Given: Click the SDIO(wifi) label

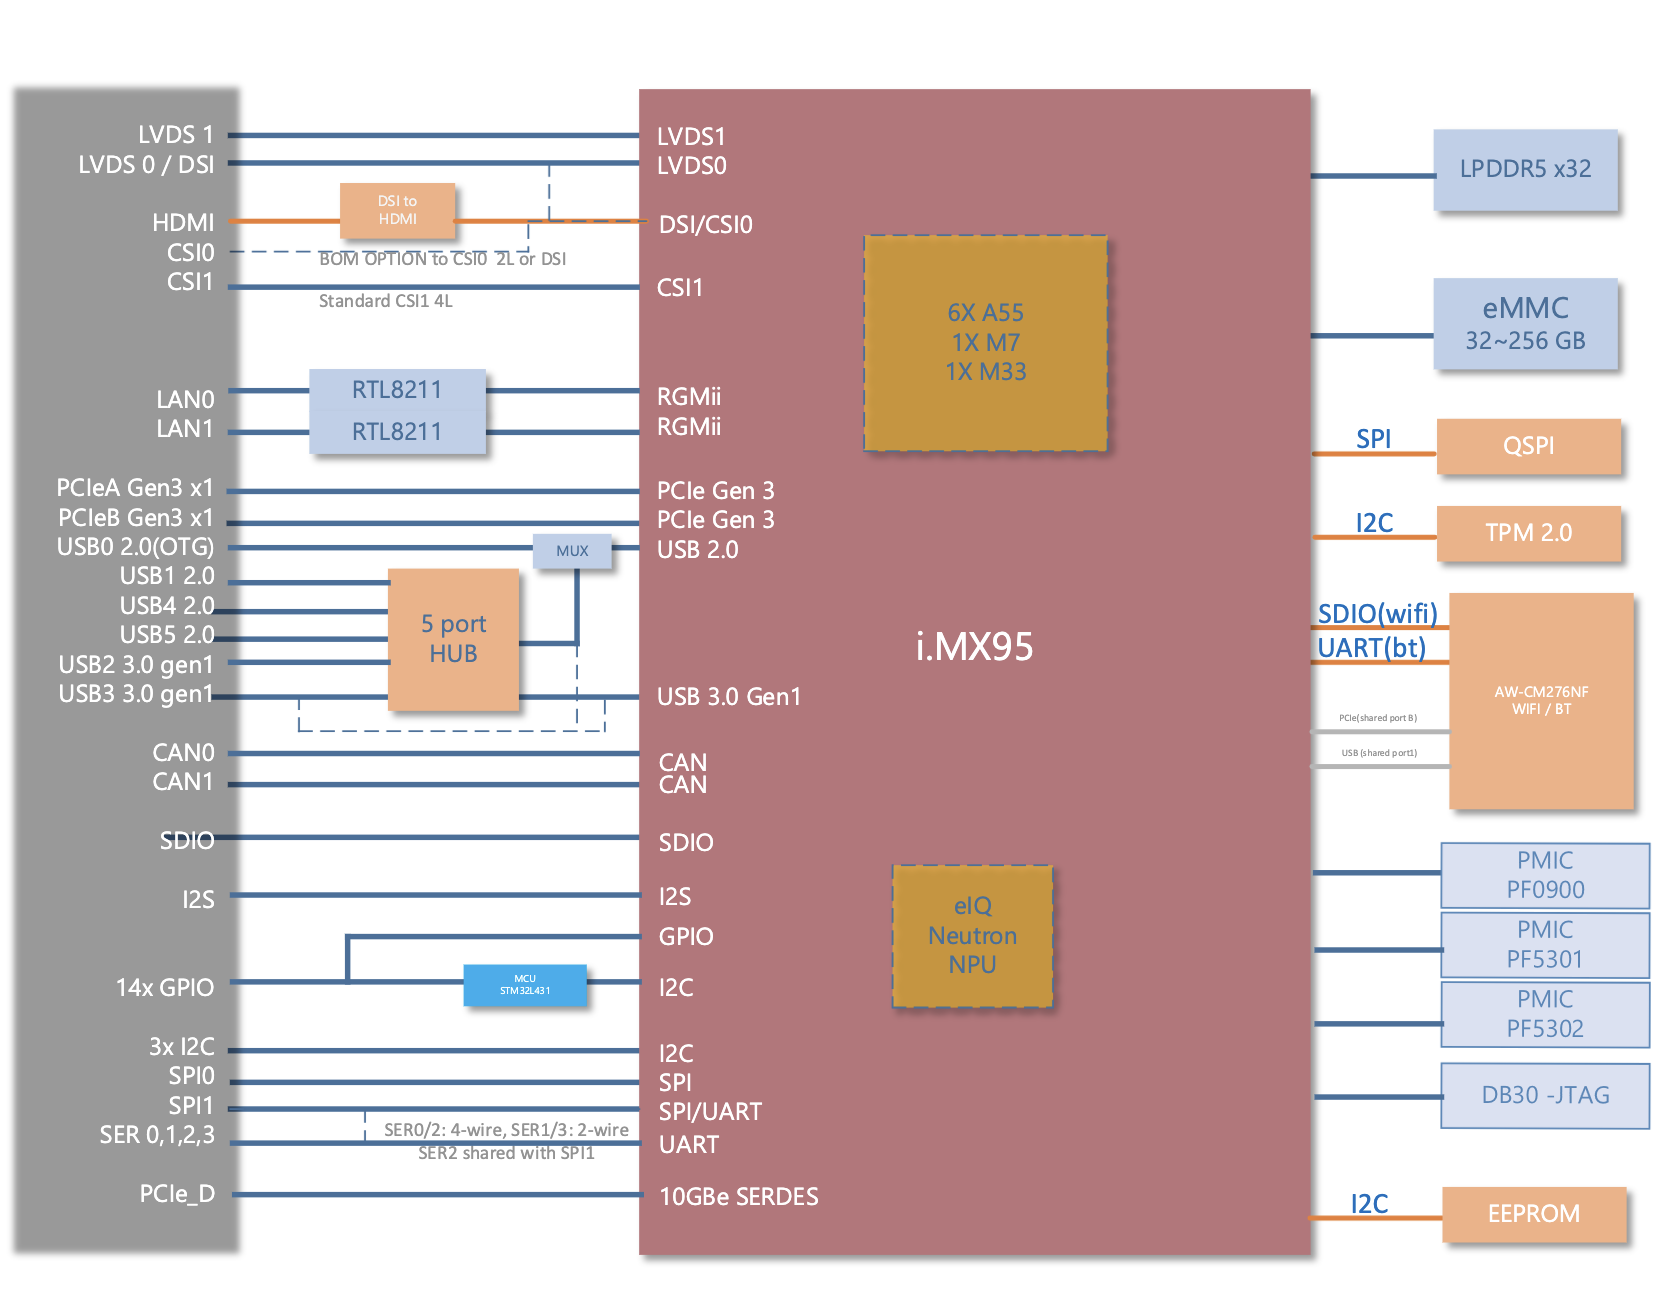Looking at the screenshot, I should coord(1377,613).
